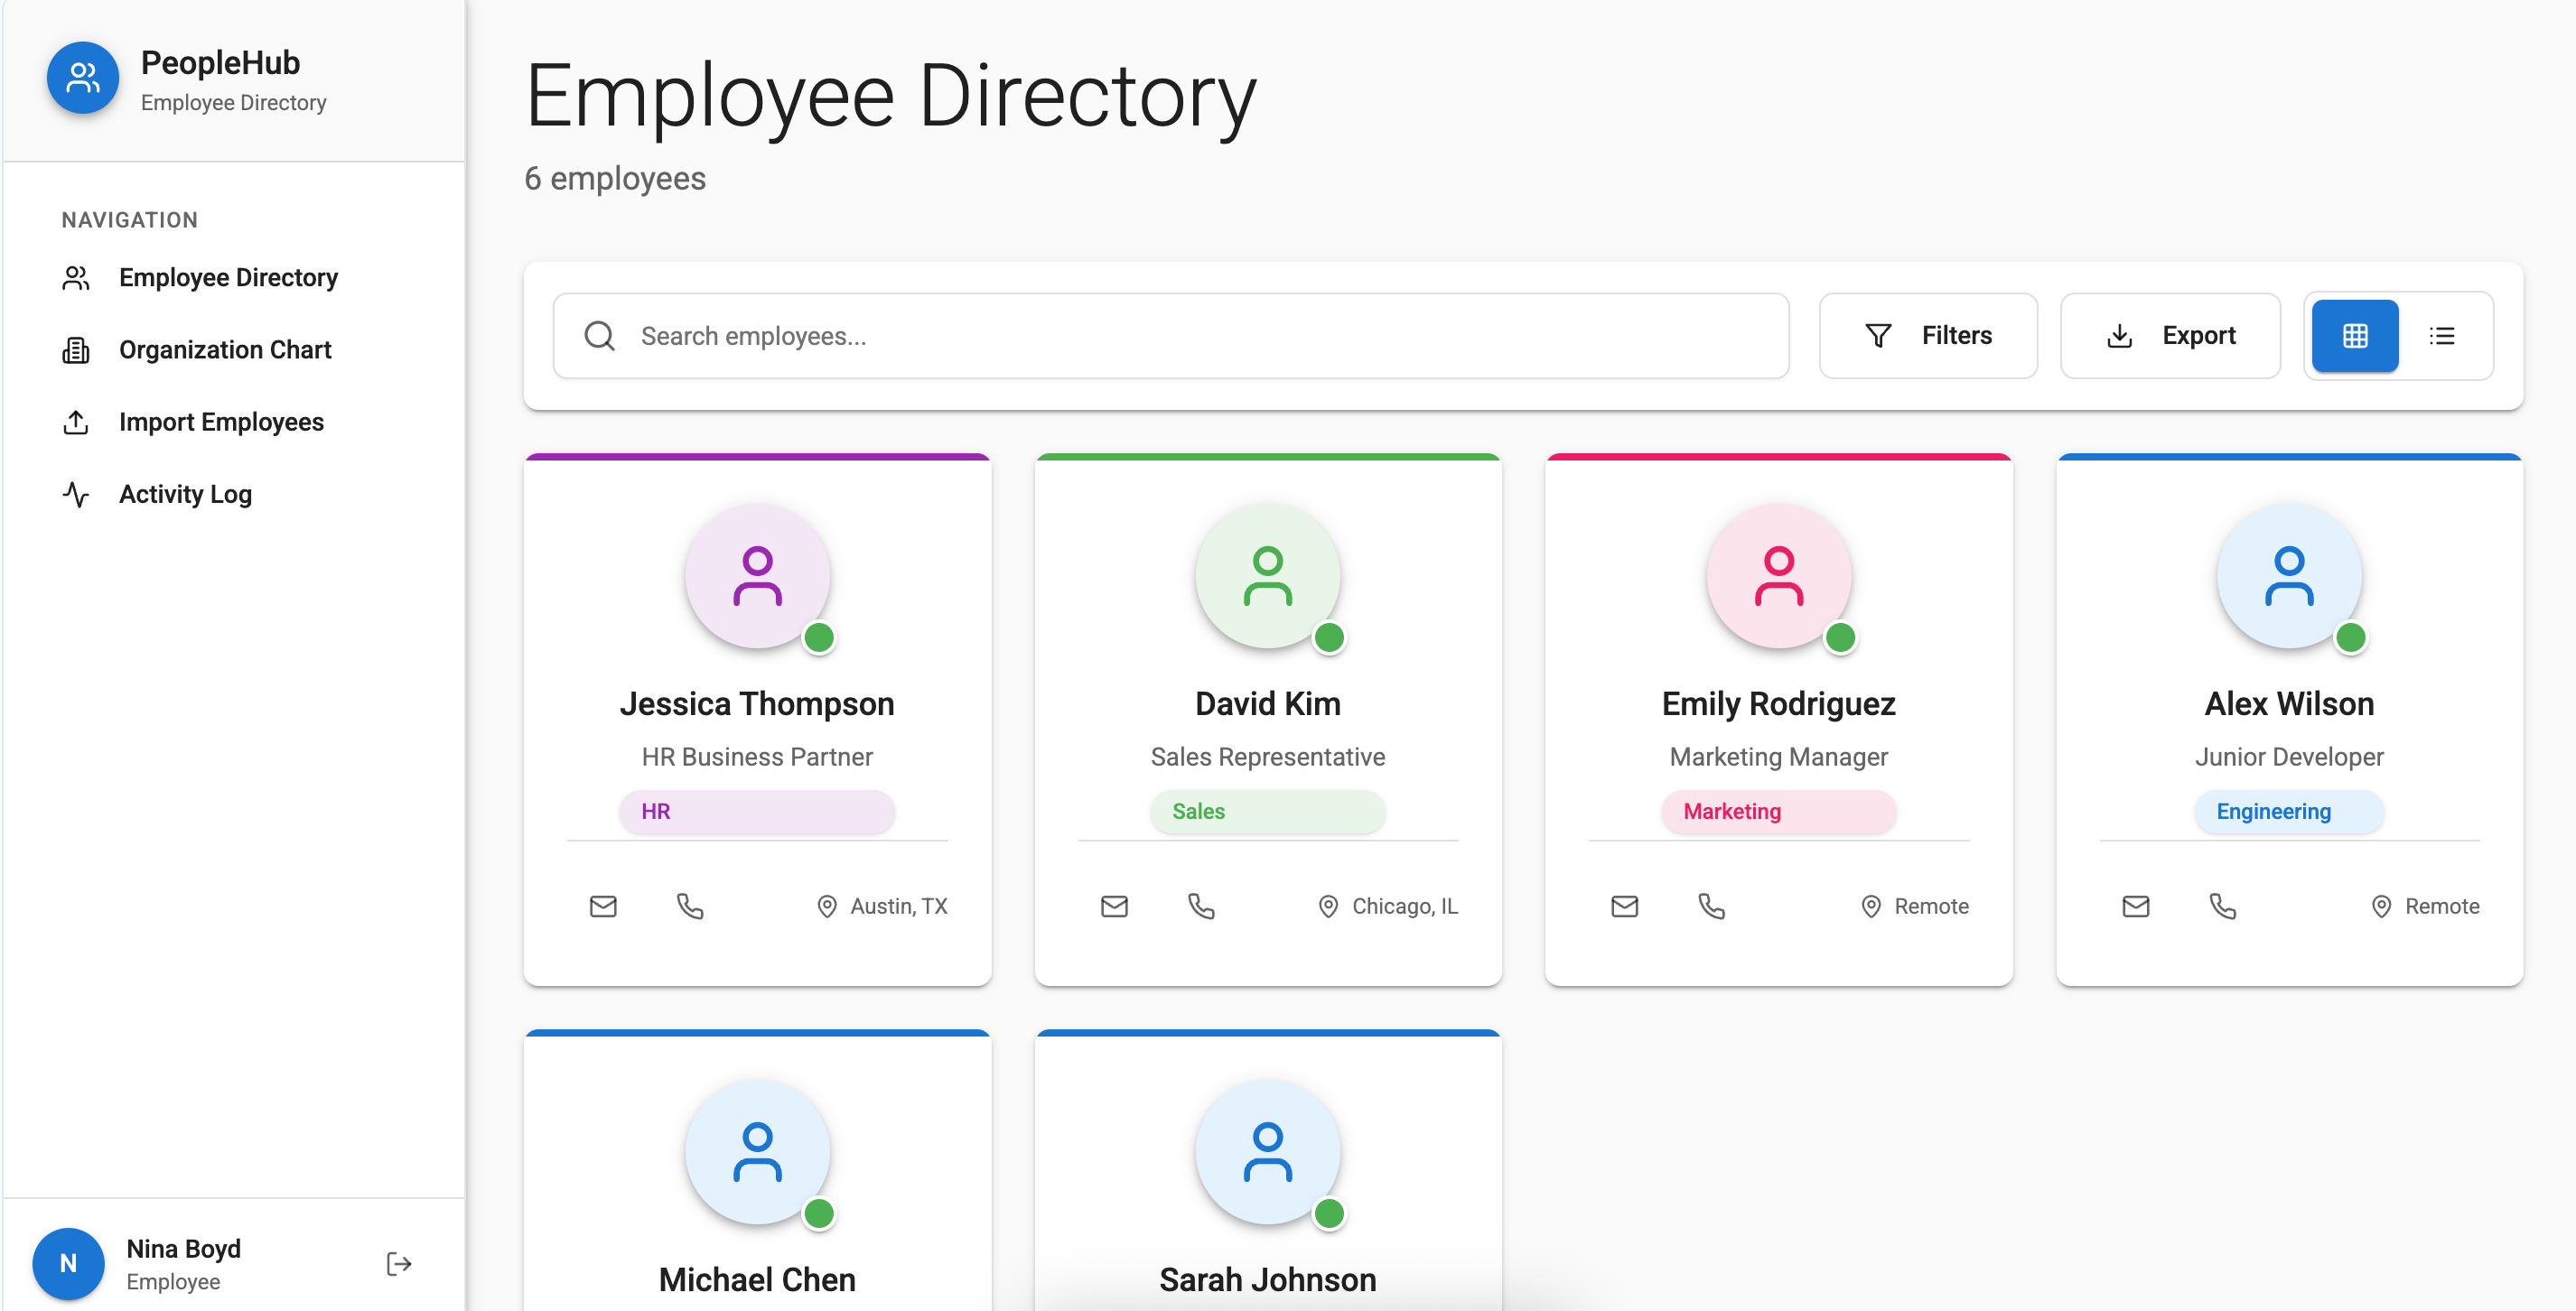
Task: Click the name Sarah Johnson
Action: coord(1268,1279)
